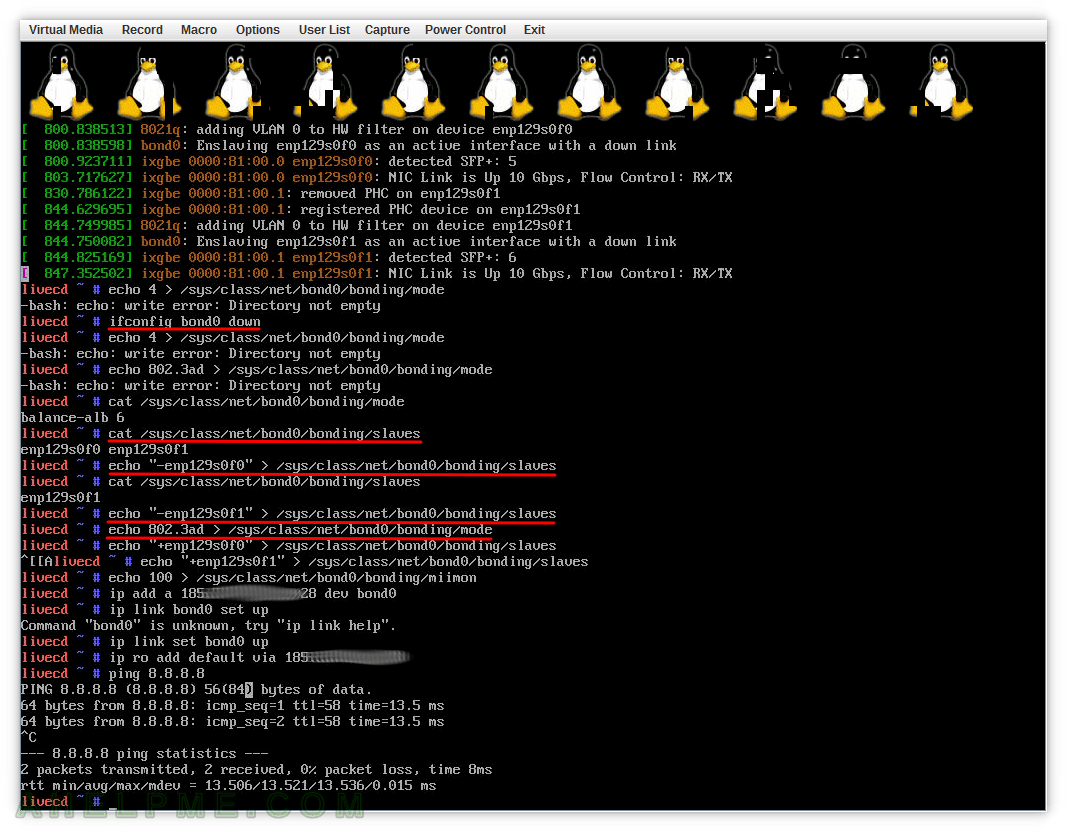Click 'Enslaving enp129s0f1' bond0 log line
Viewport: 1067px width, 832px height.
(x=349, y=242)
